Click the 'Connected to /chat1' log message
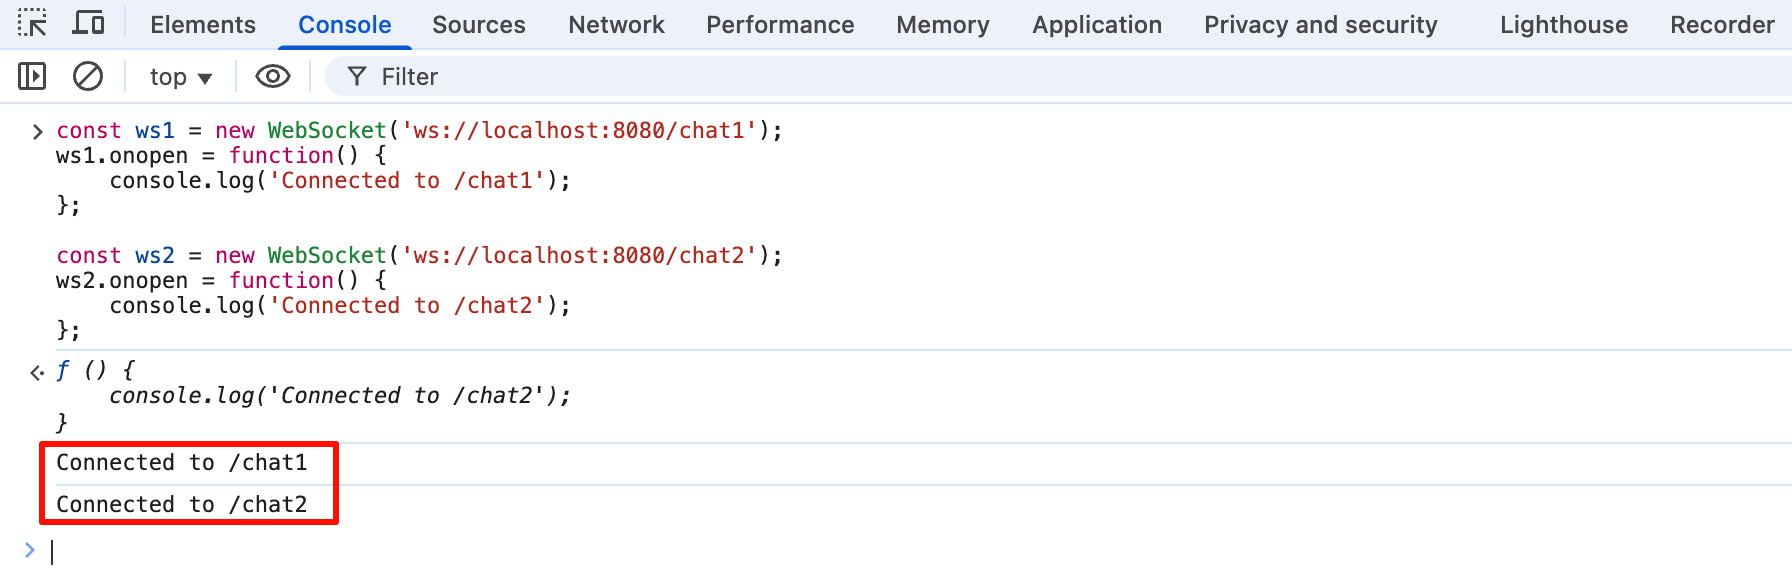 coord(182,463)
